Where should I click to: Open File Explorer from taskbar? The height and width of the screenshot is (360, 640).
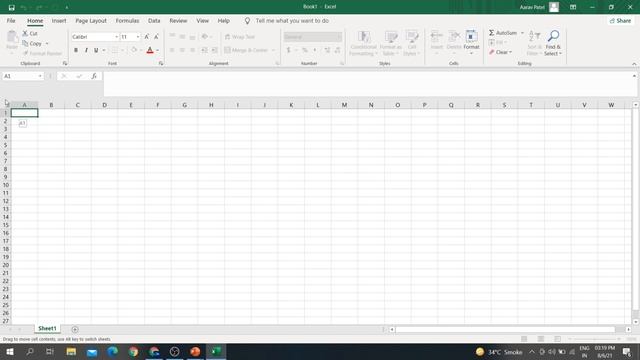71,351
